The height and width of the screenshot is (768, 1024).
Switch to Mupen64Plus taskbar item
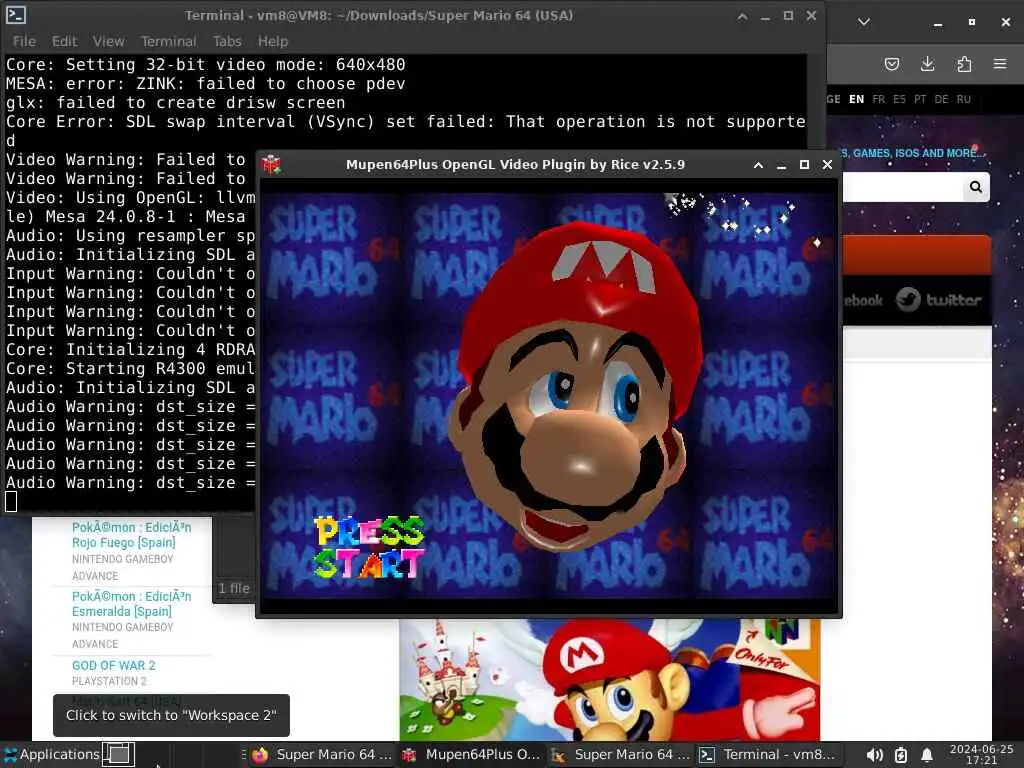point(472,754)
